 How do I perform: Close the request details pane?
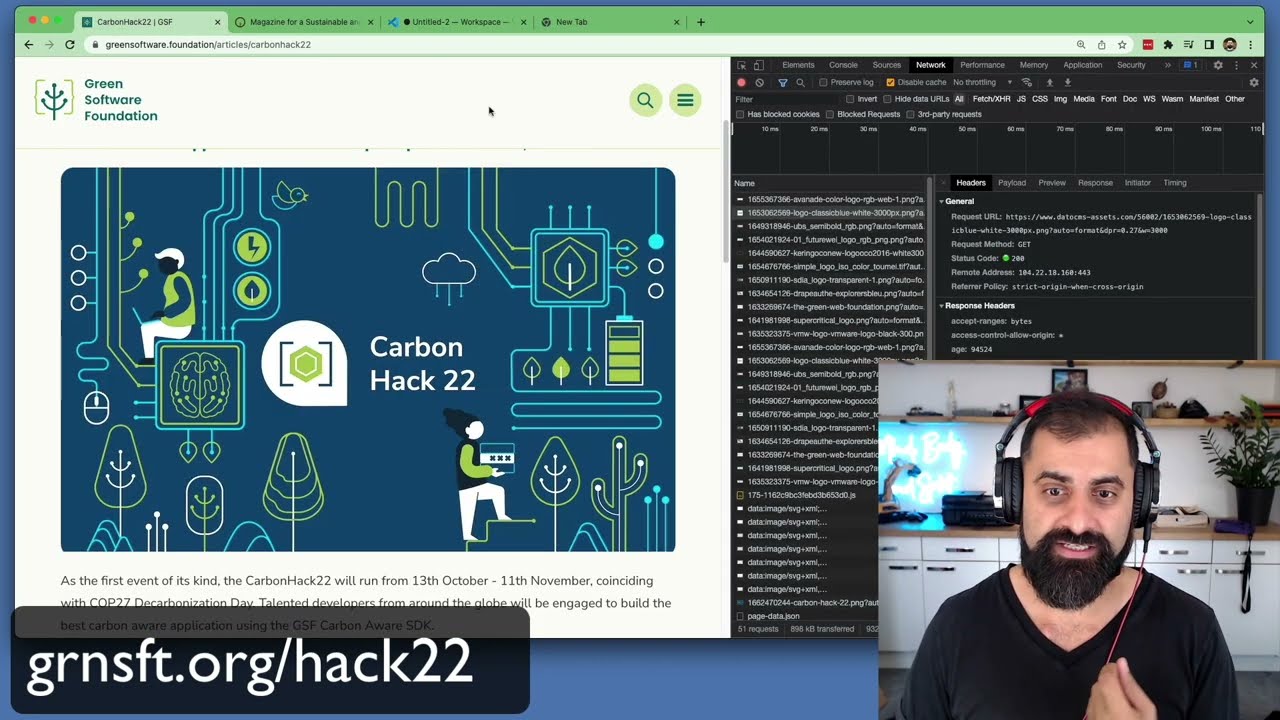[x=942, y=183]
